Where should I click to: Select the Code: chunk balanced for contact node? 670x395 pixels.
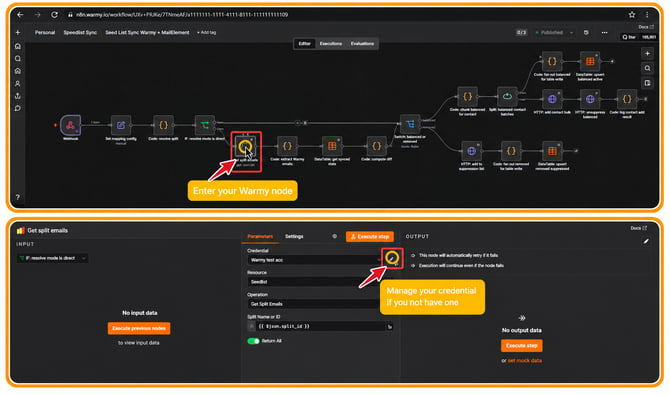[x=467, y=97]
